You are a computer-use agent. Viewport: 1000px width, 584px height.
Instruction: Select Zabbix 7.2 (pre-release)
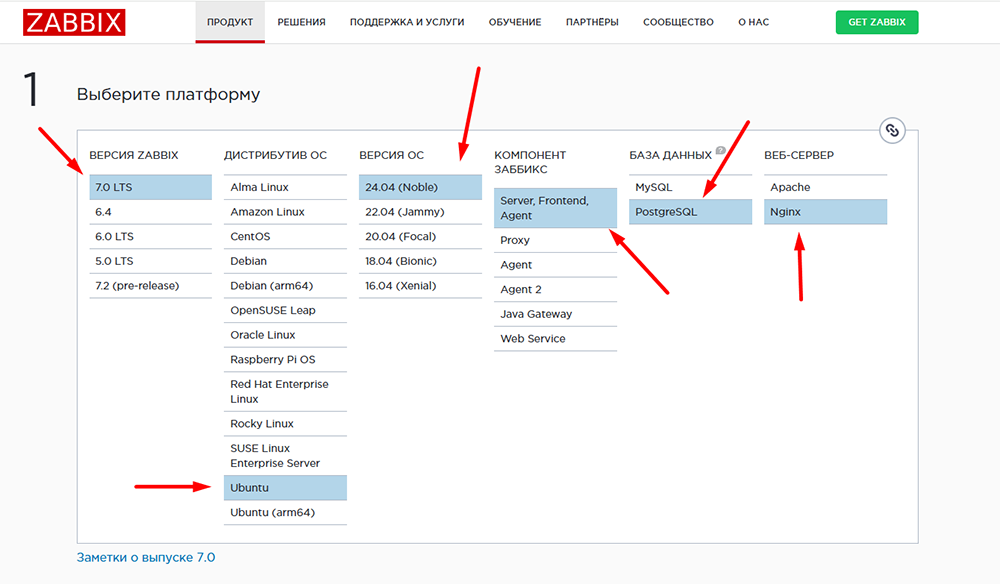pyautogui.click(x=151, y=286)
